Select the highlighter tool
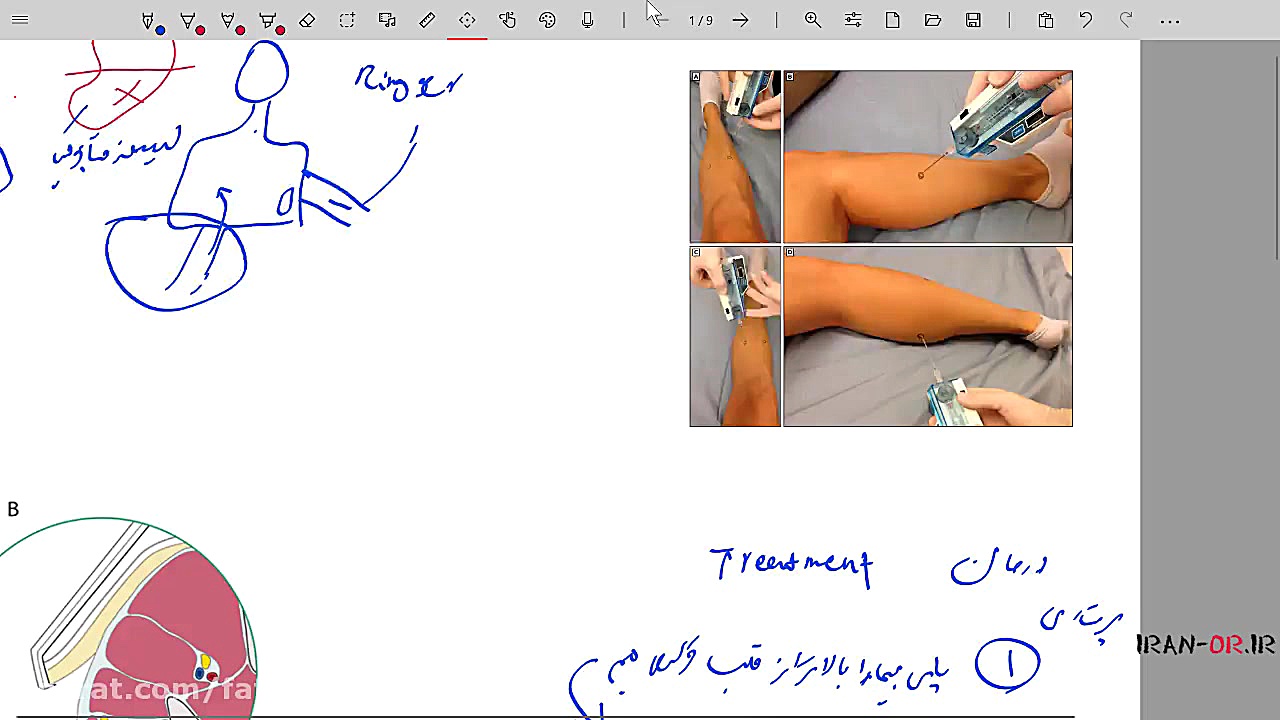1280x720 pixels. click(269, 21)
